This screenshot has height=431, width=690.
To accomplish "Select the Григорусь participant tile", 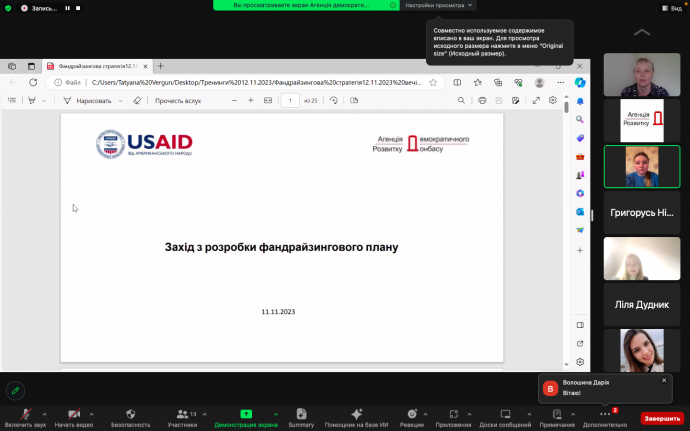I will [642, 213].
